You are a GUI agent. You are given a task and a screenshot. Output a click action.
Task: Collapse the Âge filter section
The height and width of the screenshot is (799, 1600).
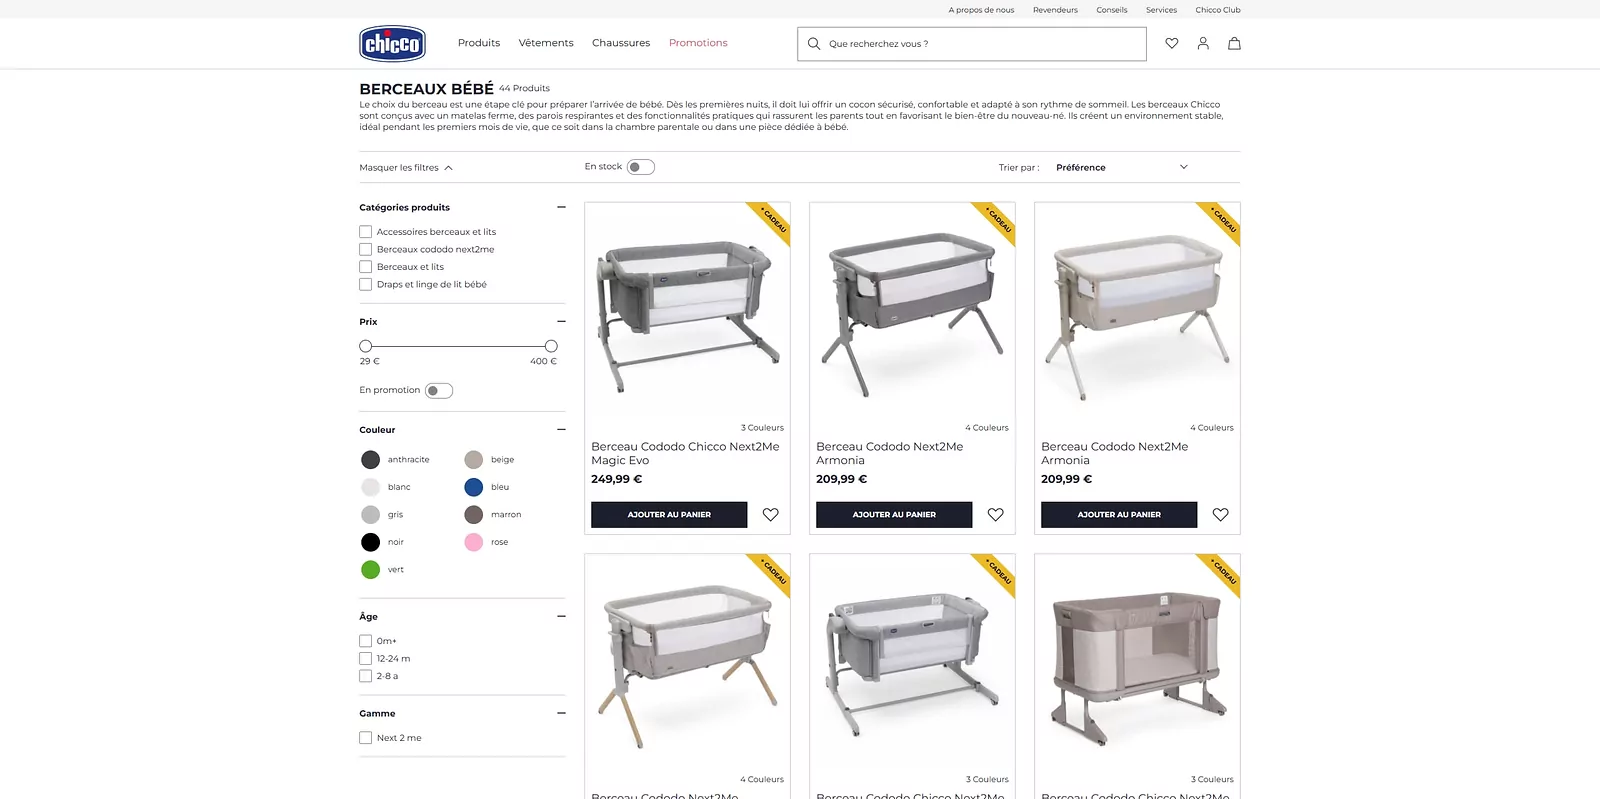pos(561,616)
